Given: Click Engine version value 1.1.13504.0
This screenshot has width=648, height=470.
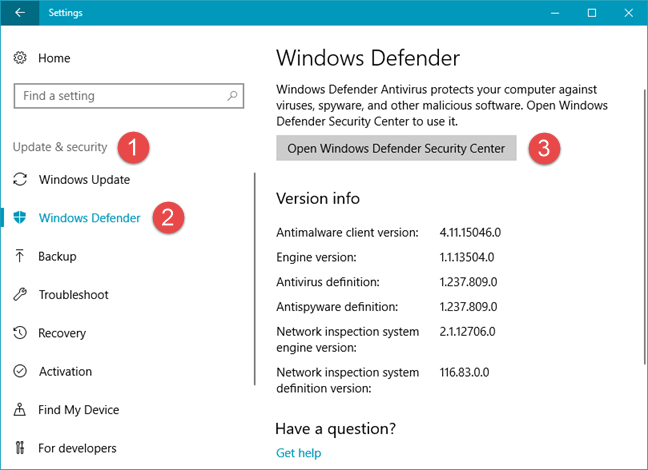Looking at the screenshot, I should coord(467,257).
